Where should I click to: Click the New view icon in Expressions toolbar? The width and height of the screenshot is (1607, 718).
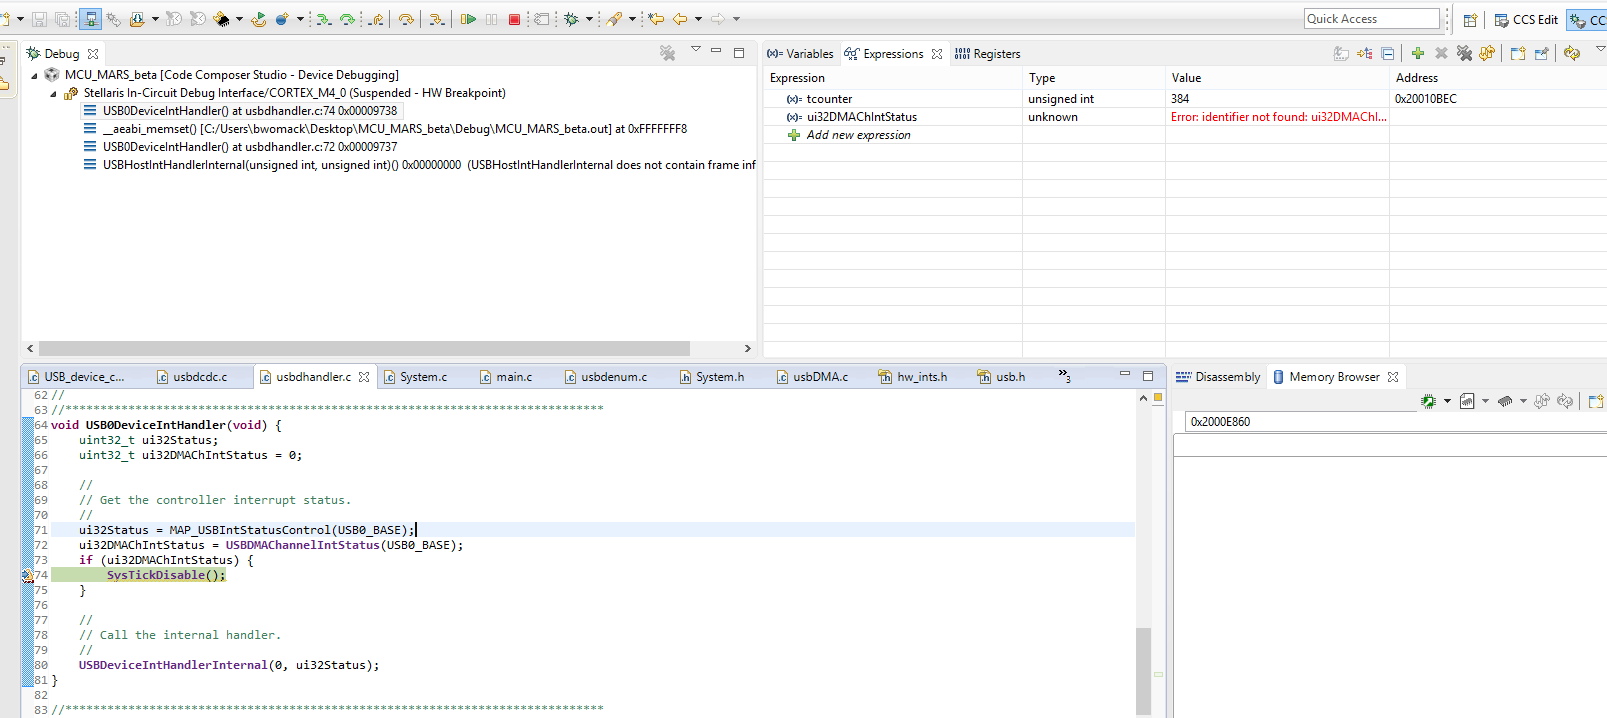pyautogui.click(x=1518, y=53)
